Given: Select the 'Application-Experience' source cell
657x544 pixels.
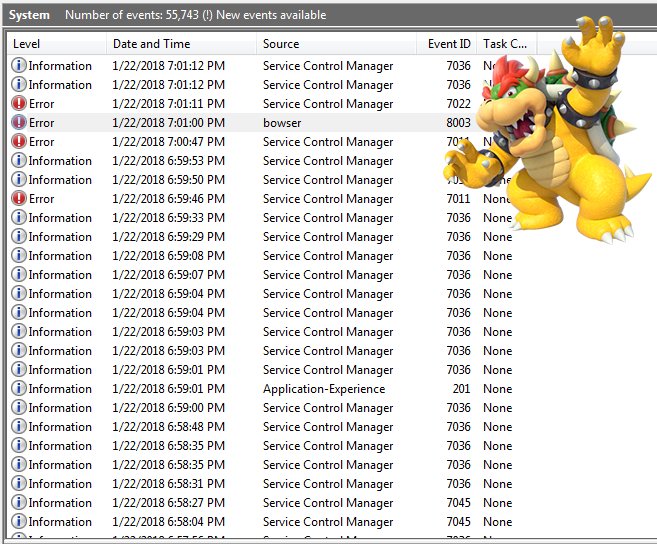Looking at the screenshot, I should point(324,389).
